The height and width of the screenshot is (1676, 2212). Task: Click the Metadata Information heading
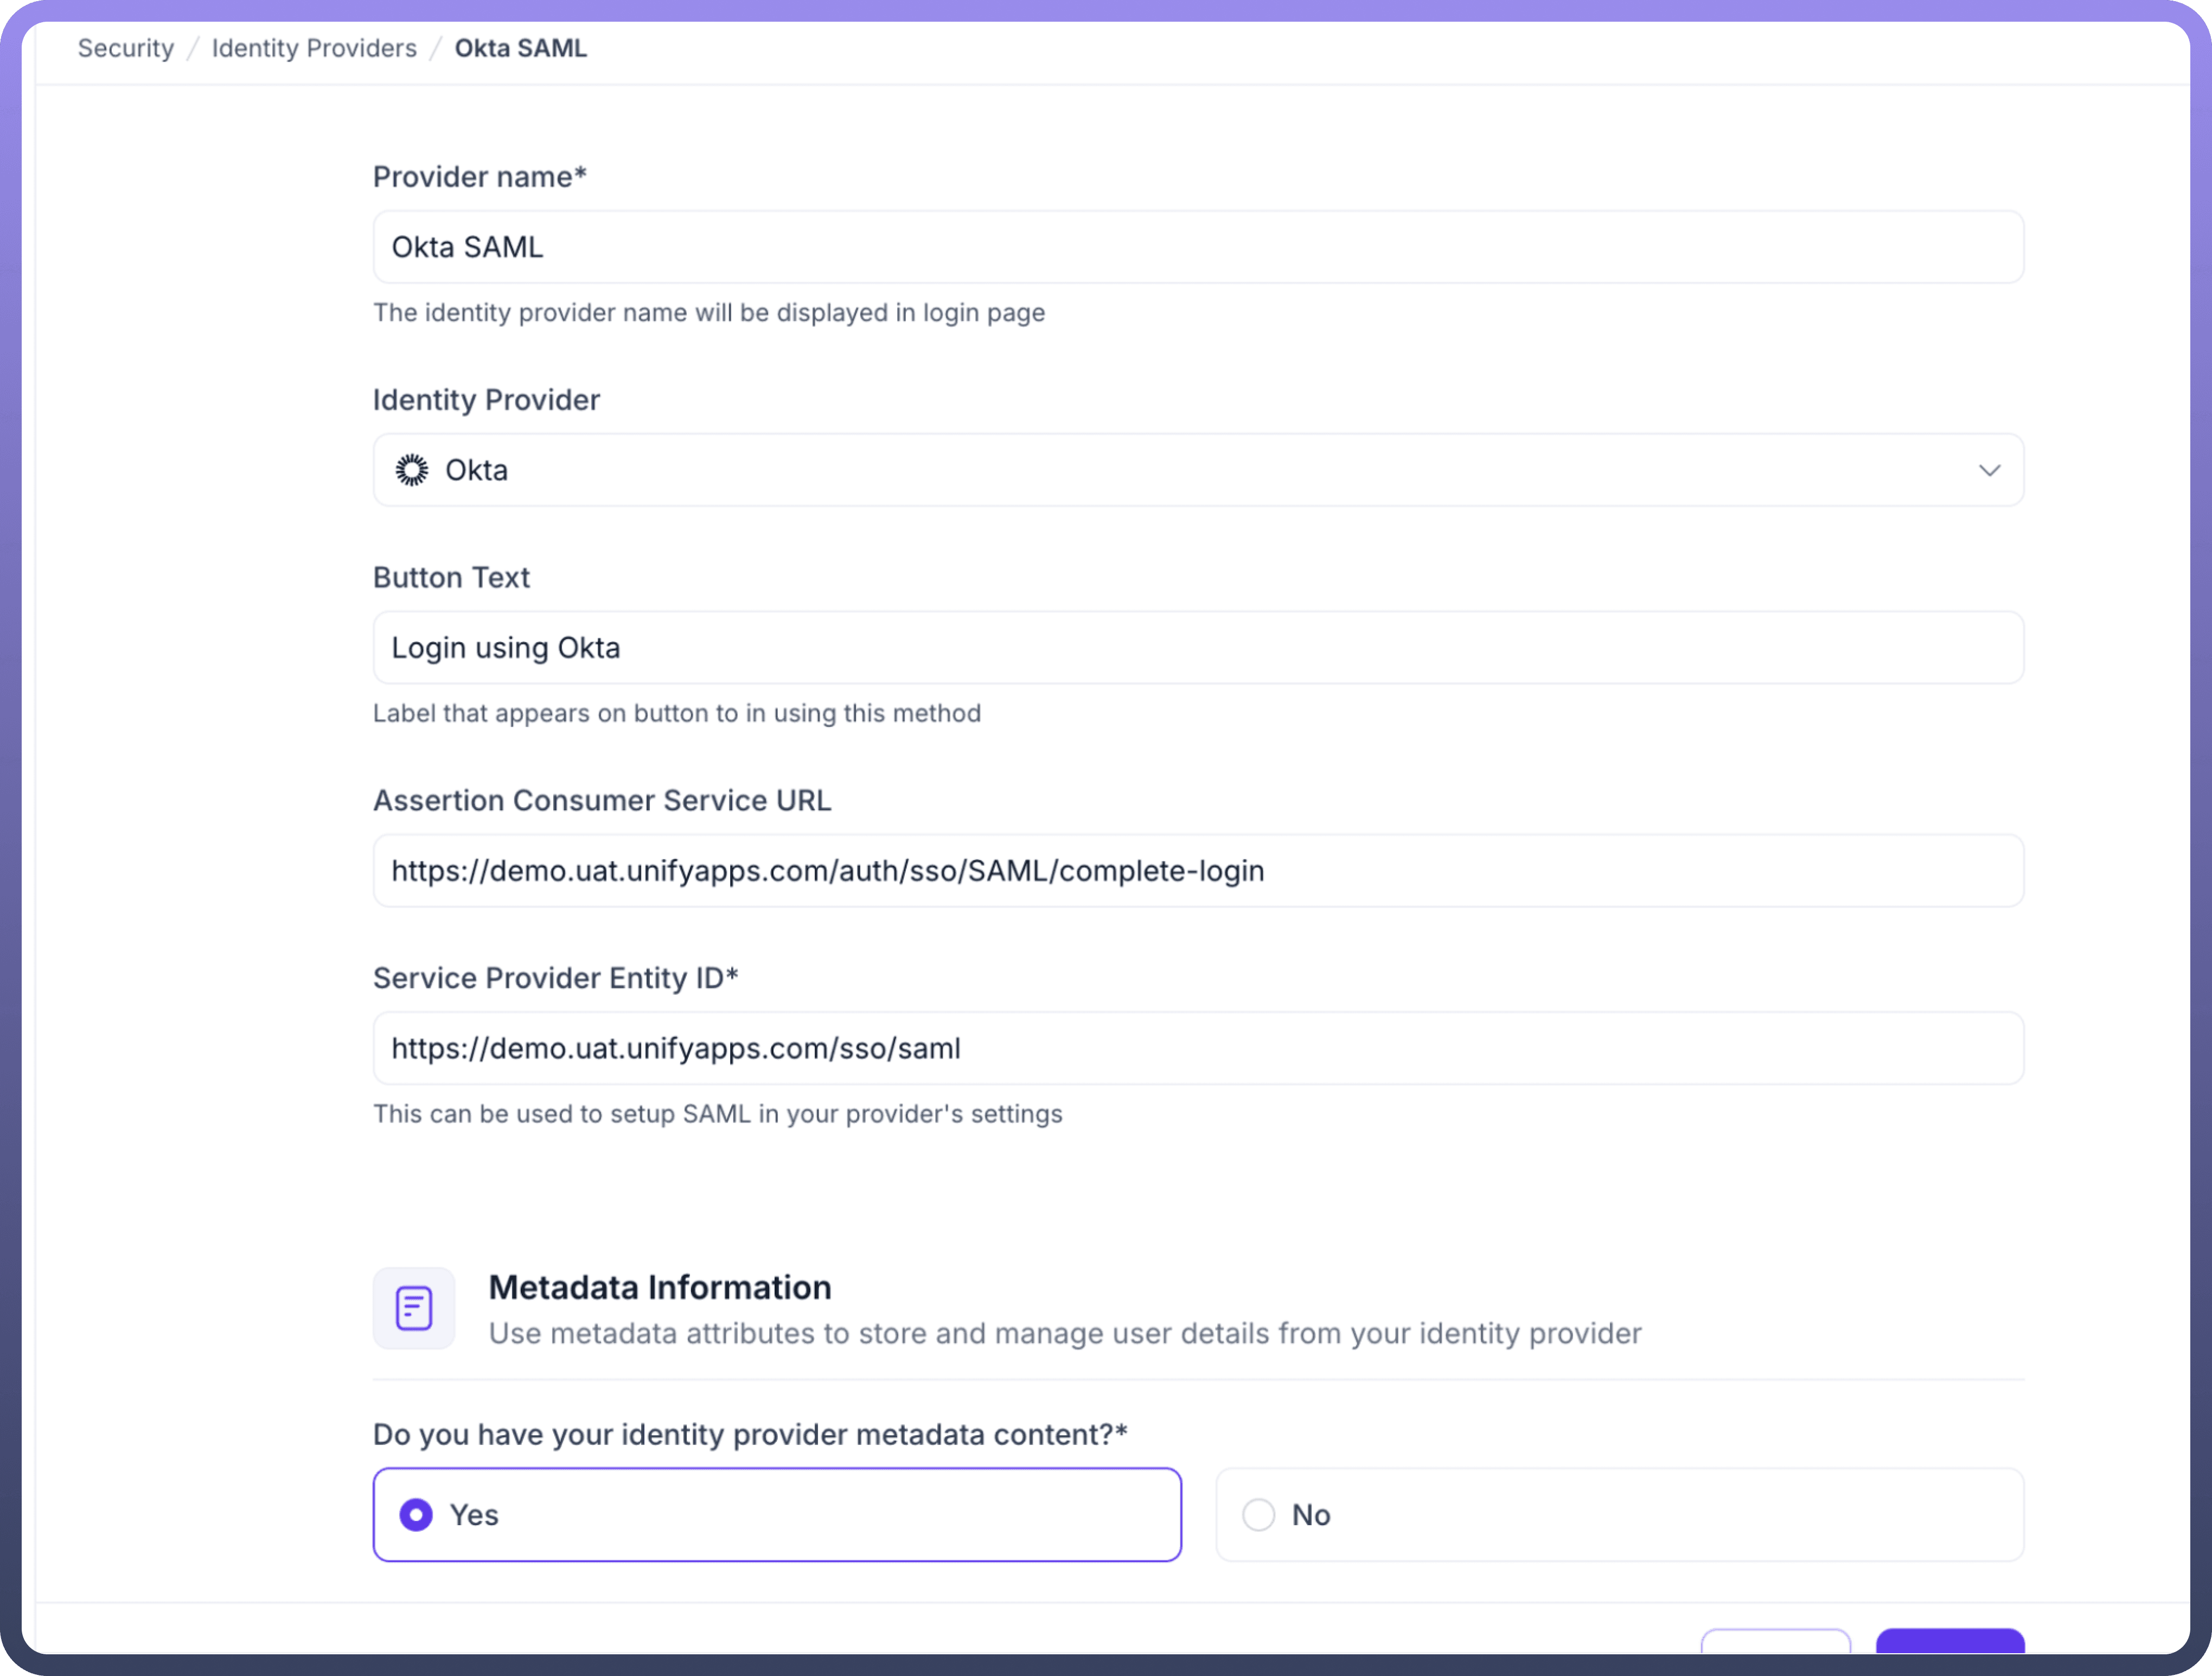click(660, 1287)
